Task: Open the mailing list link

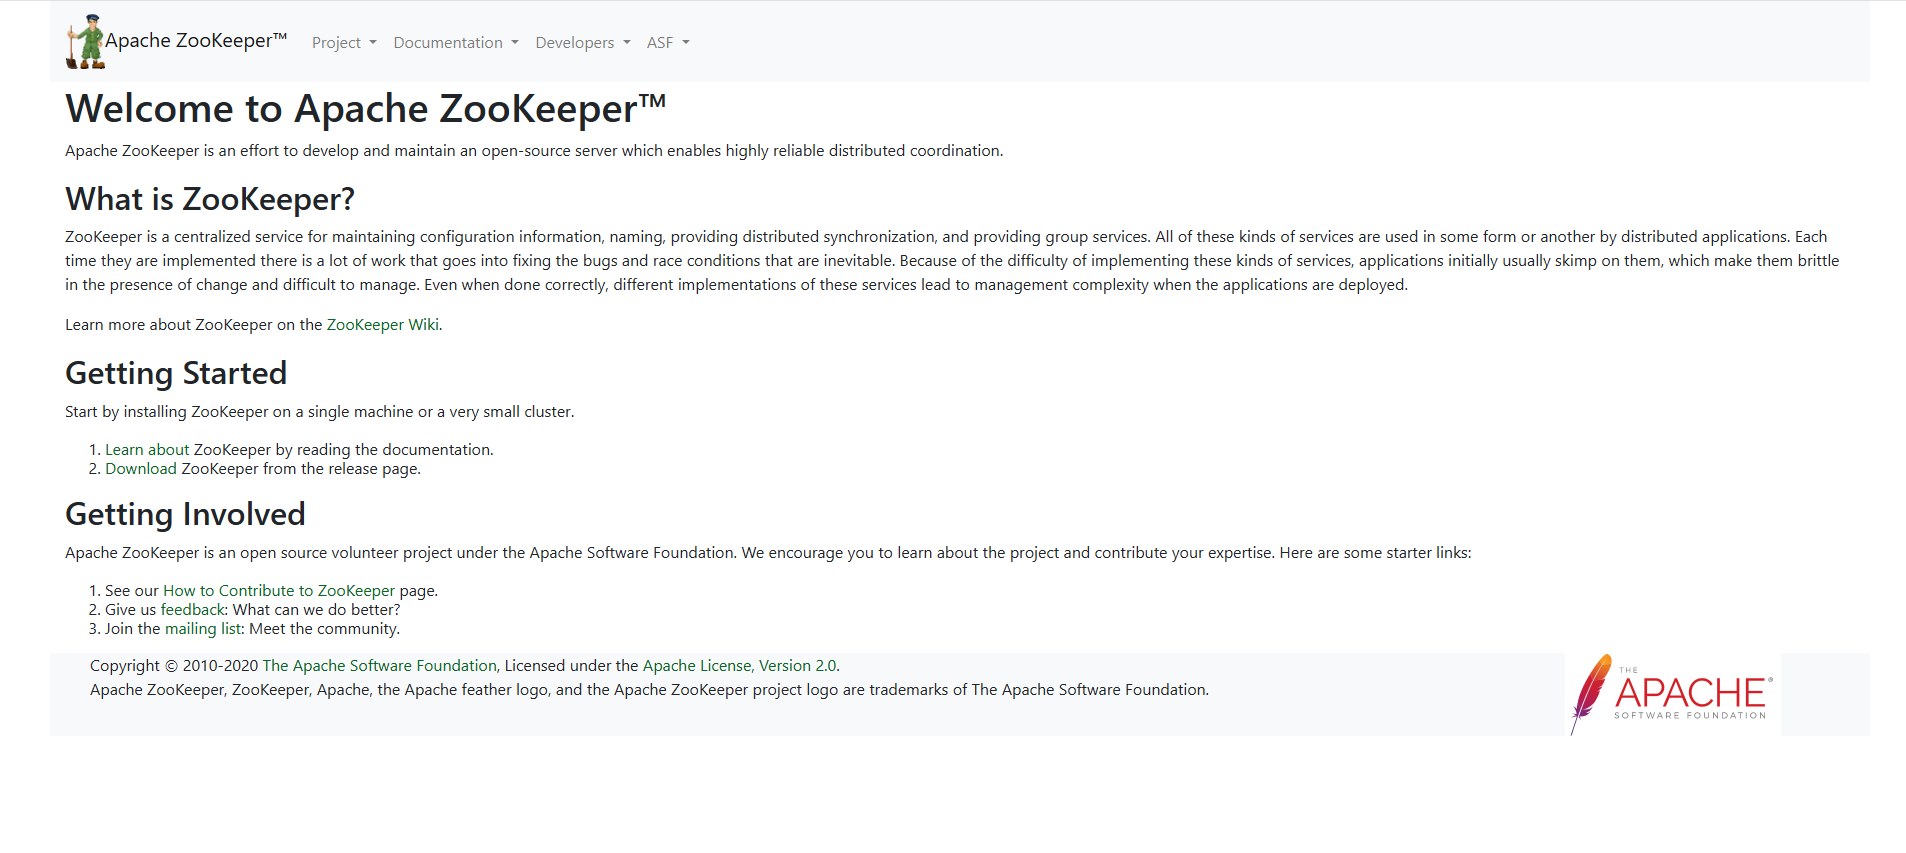Action: [203, 629]
